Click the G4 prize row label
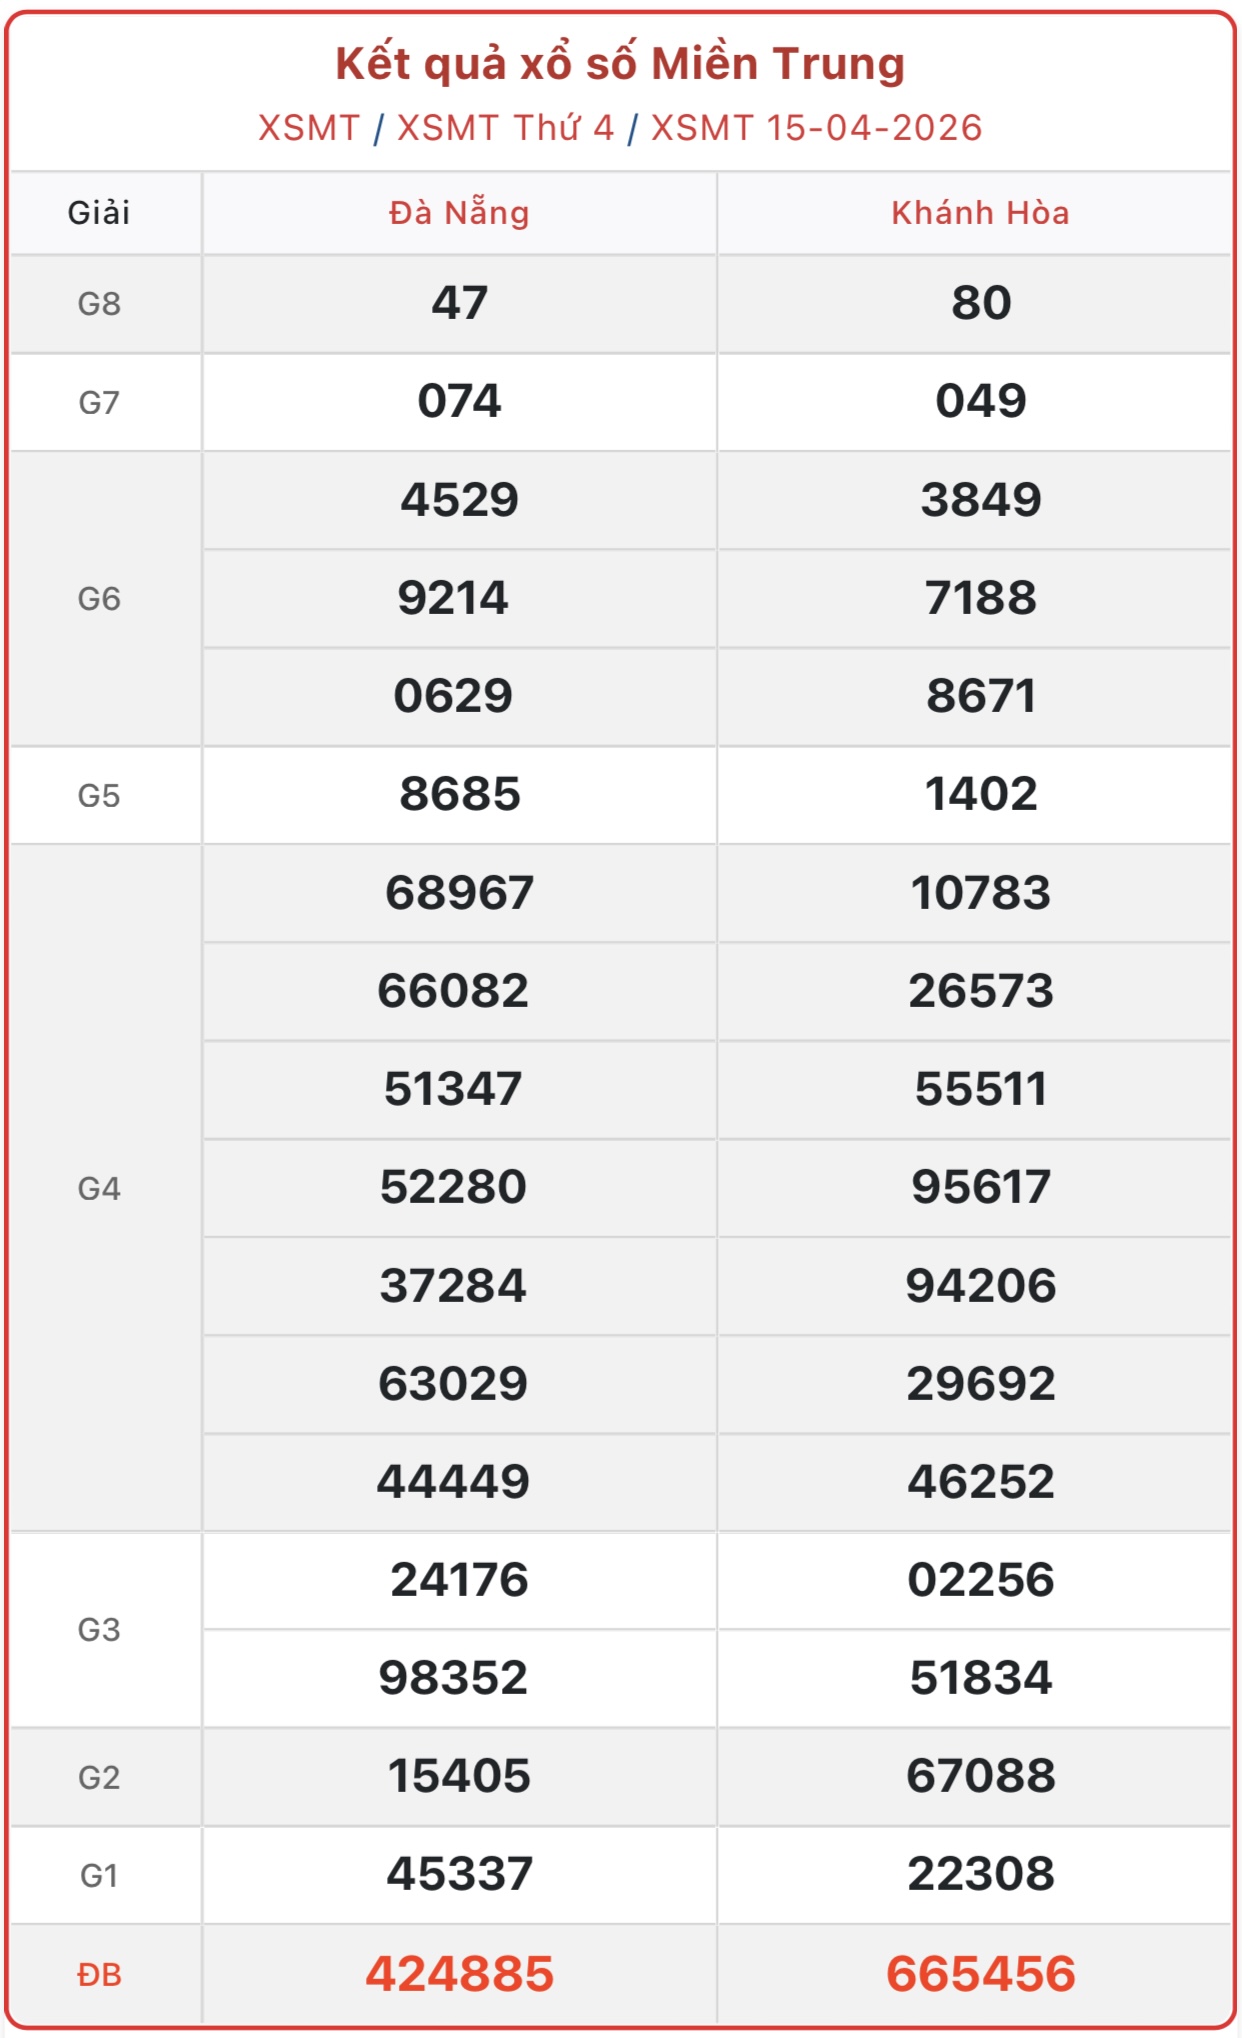 (99, 1188)
